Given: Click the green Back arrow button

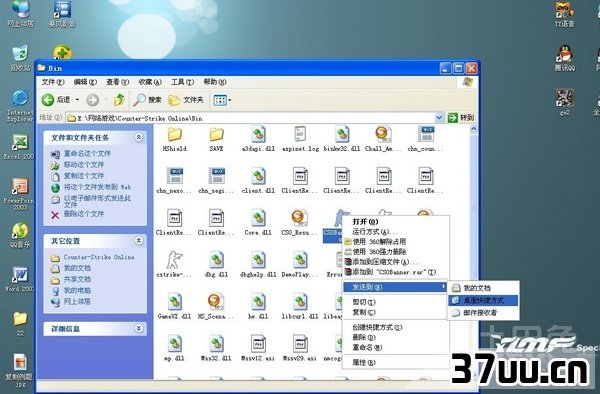Looking at the screenshot, I should pyautogui.click(x=48, y=100).
